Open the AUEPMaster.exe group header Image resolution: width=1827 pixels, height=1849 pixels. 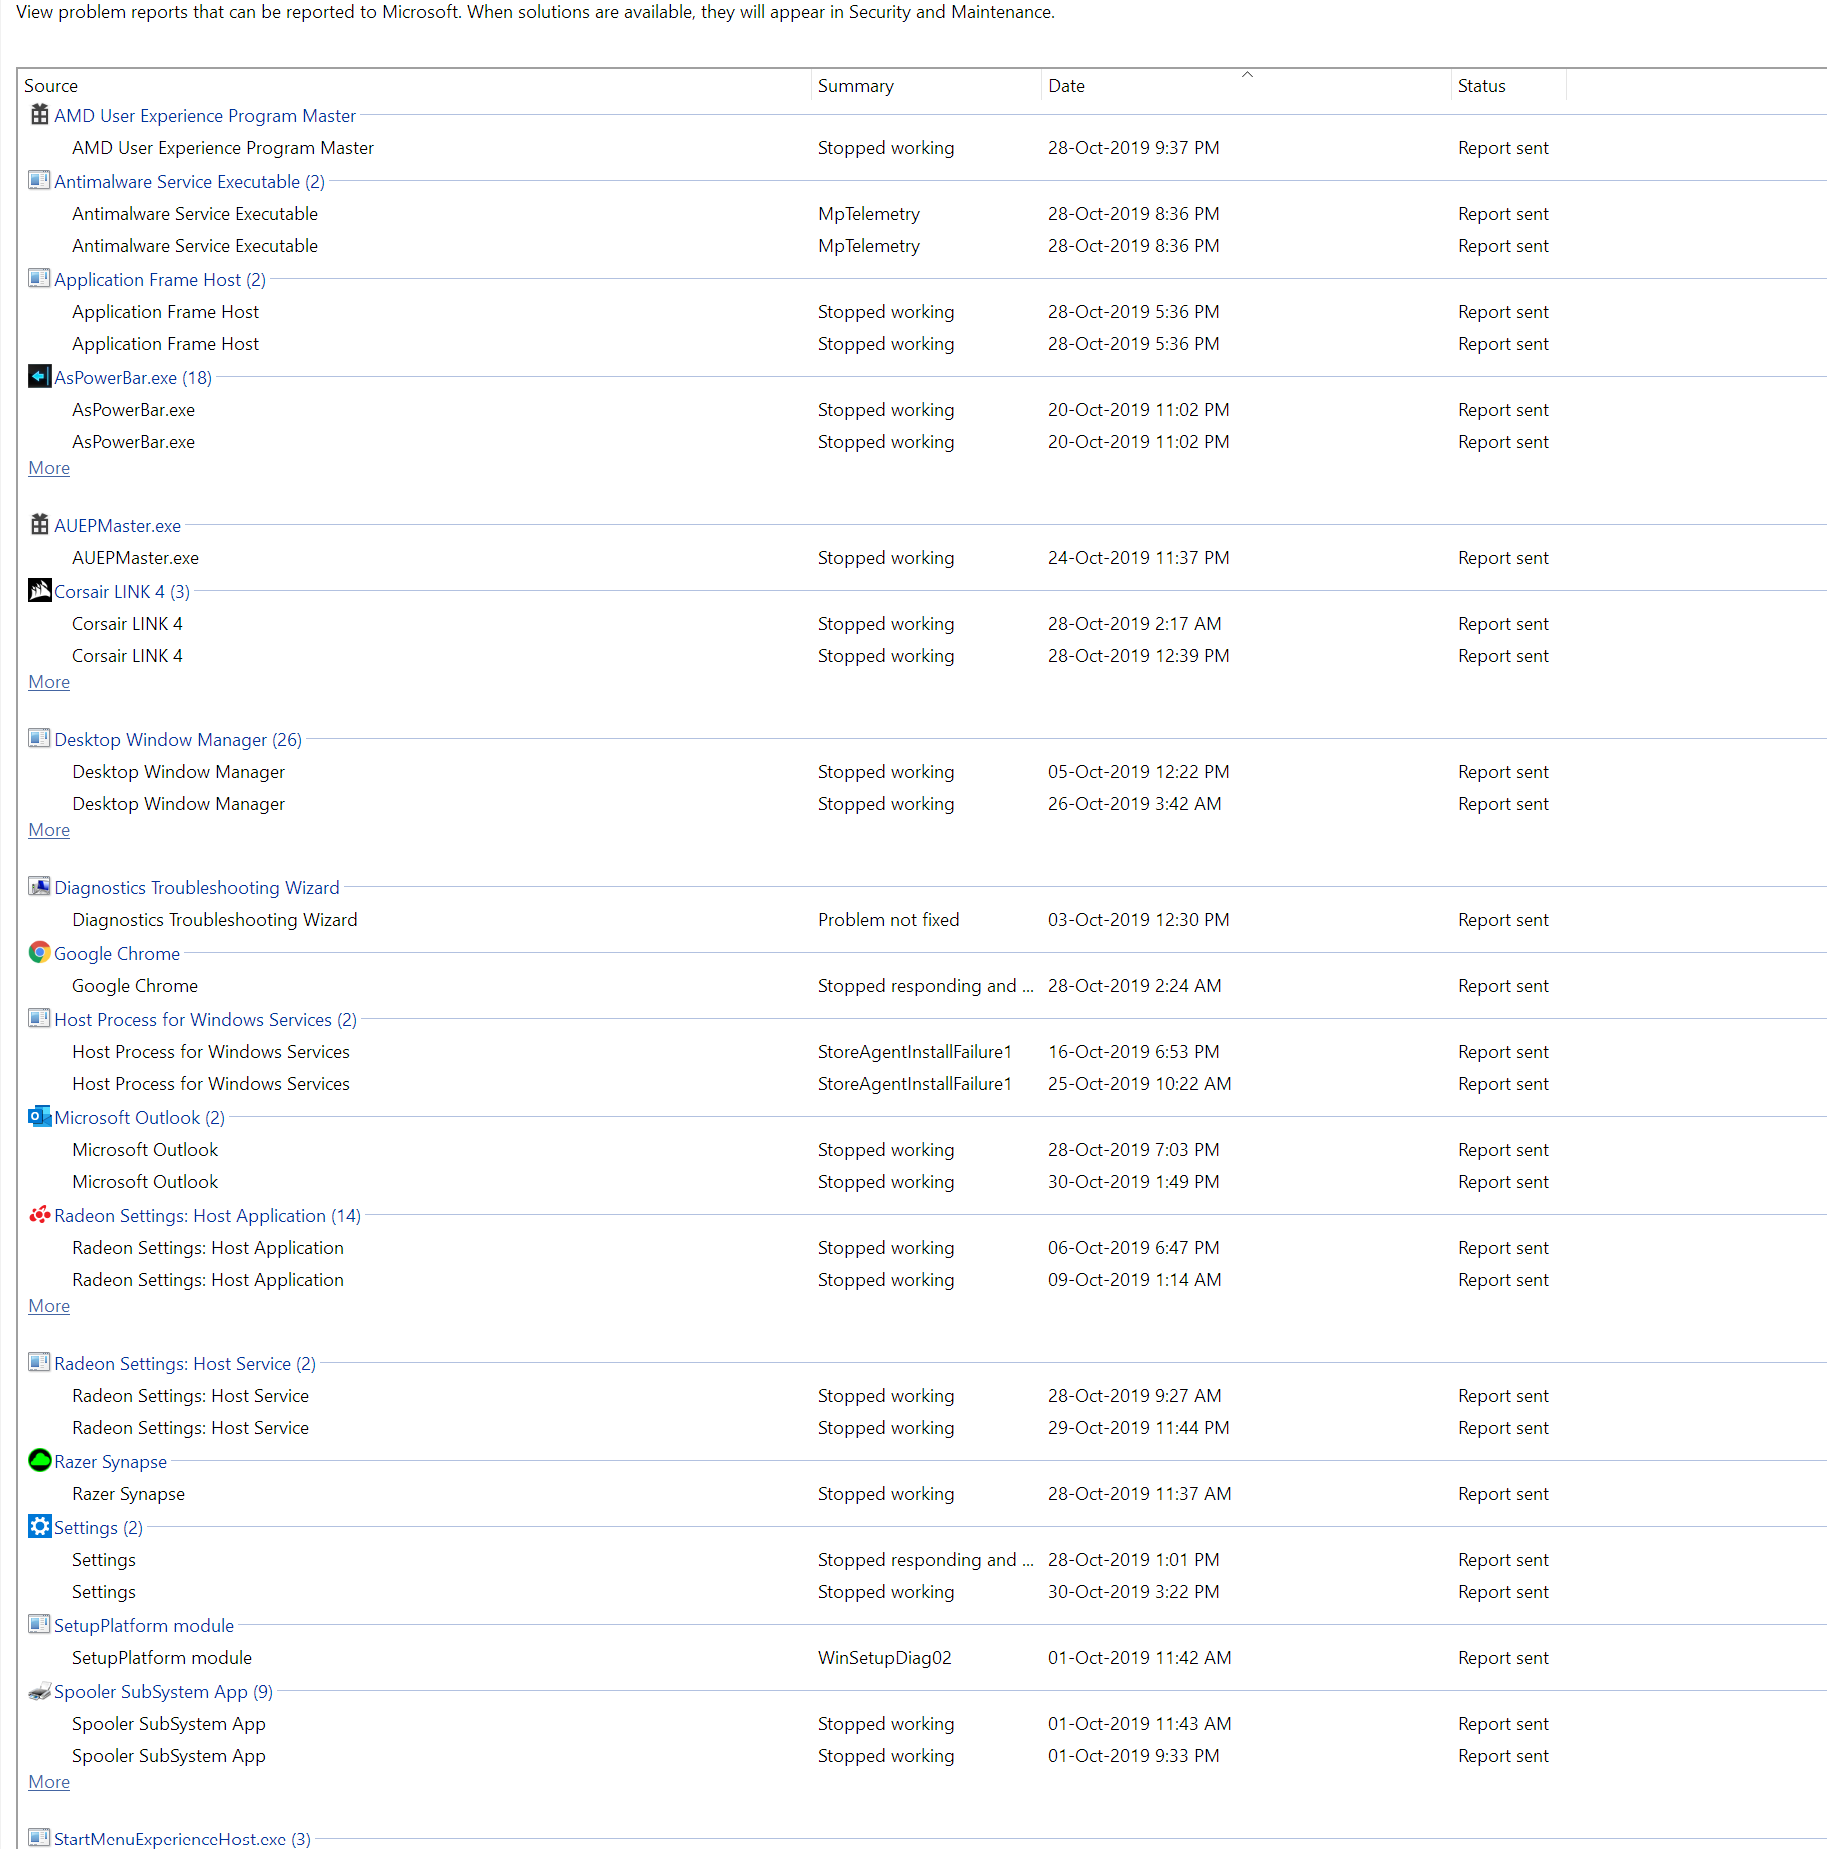pos(117,526)
